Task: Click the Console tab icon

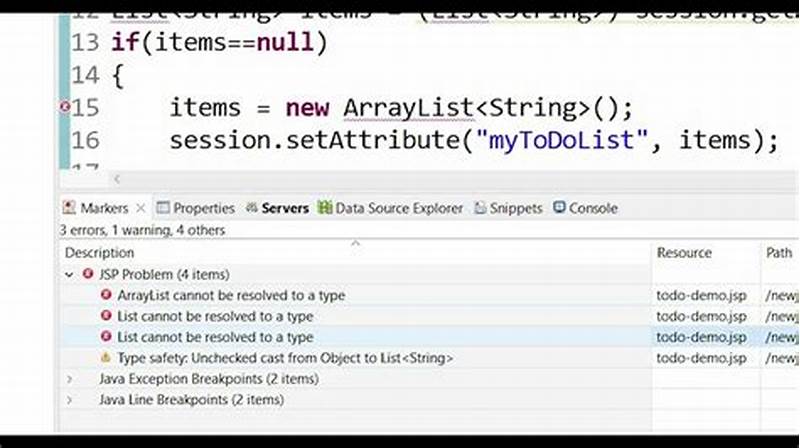Action: pos(560,207)
